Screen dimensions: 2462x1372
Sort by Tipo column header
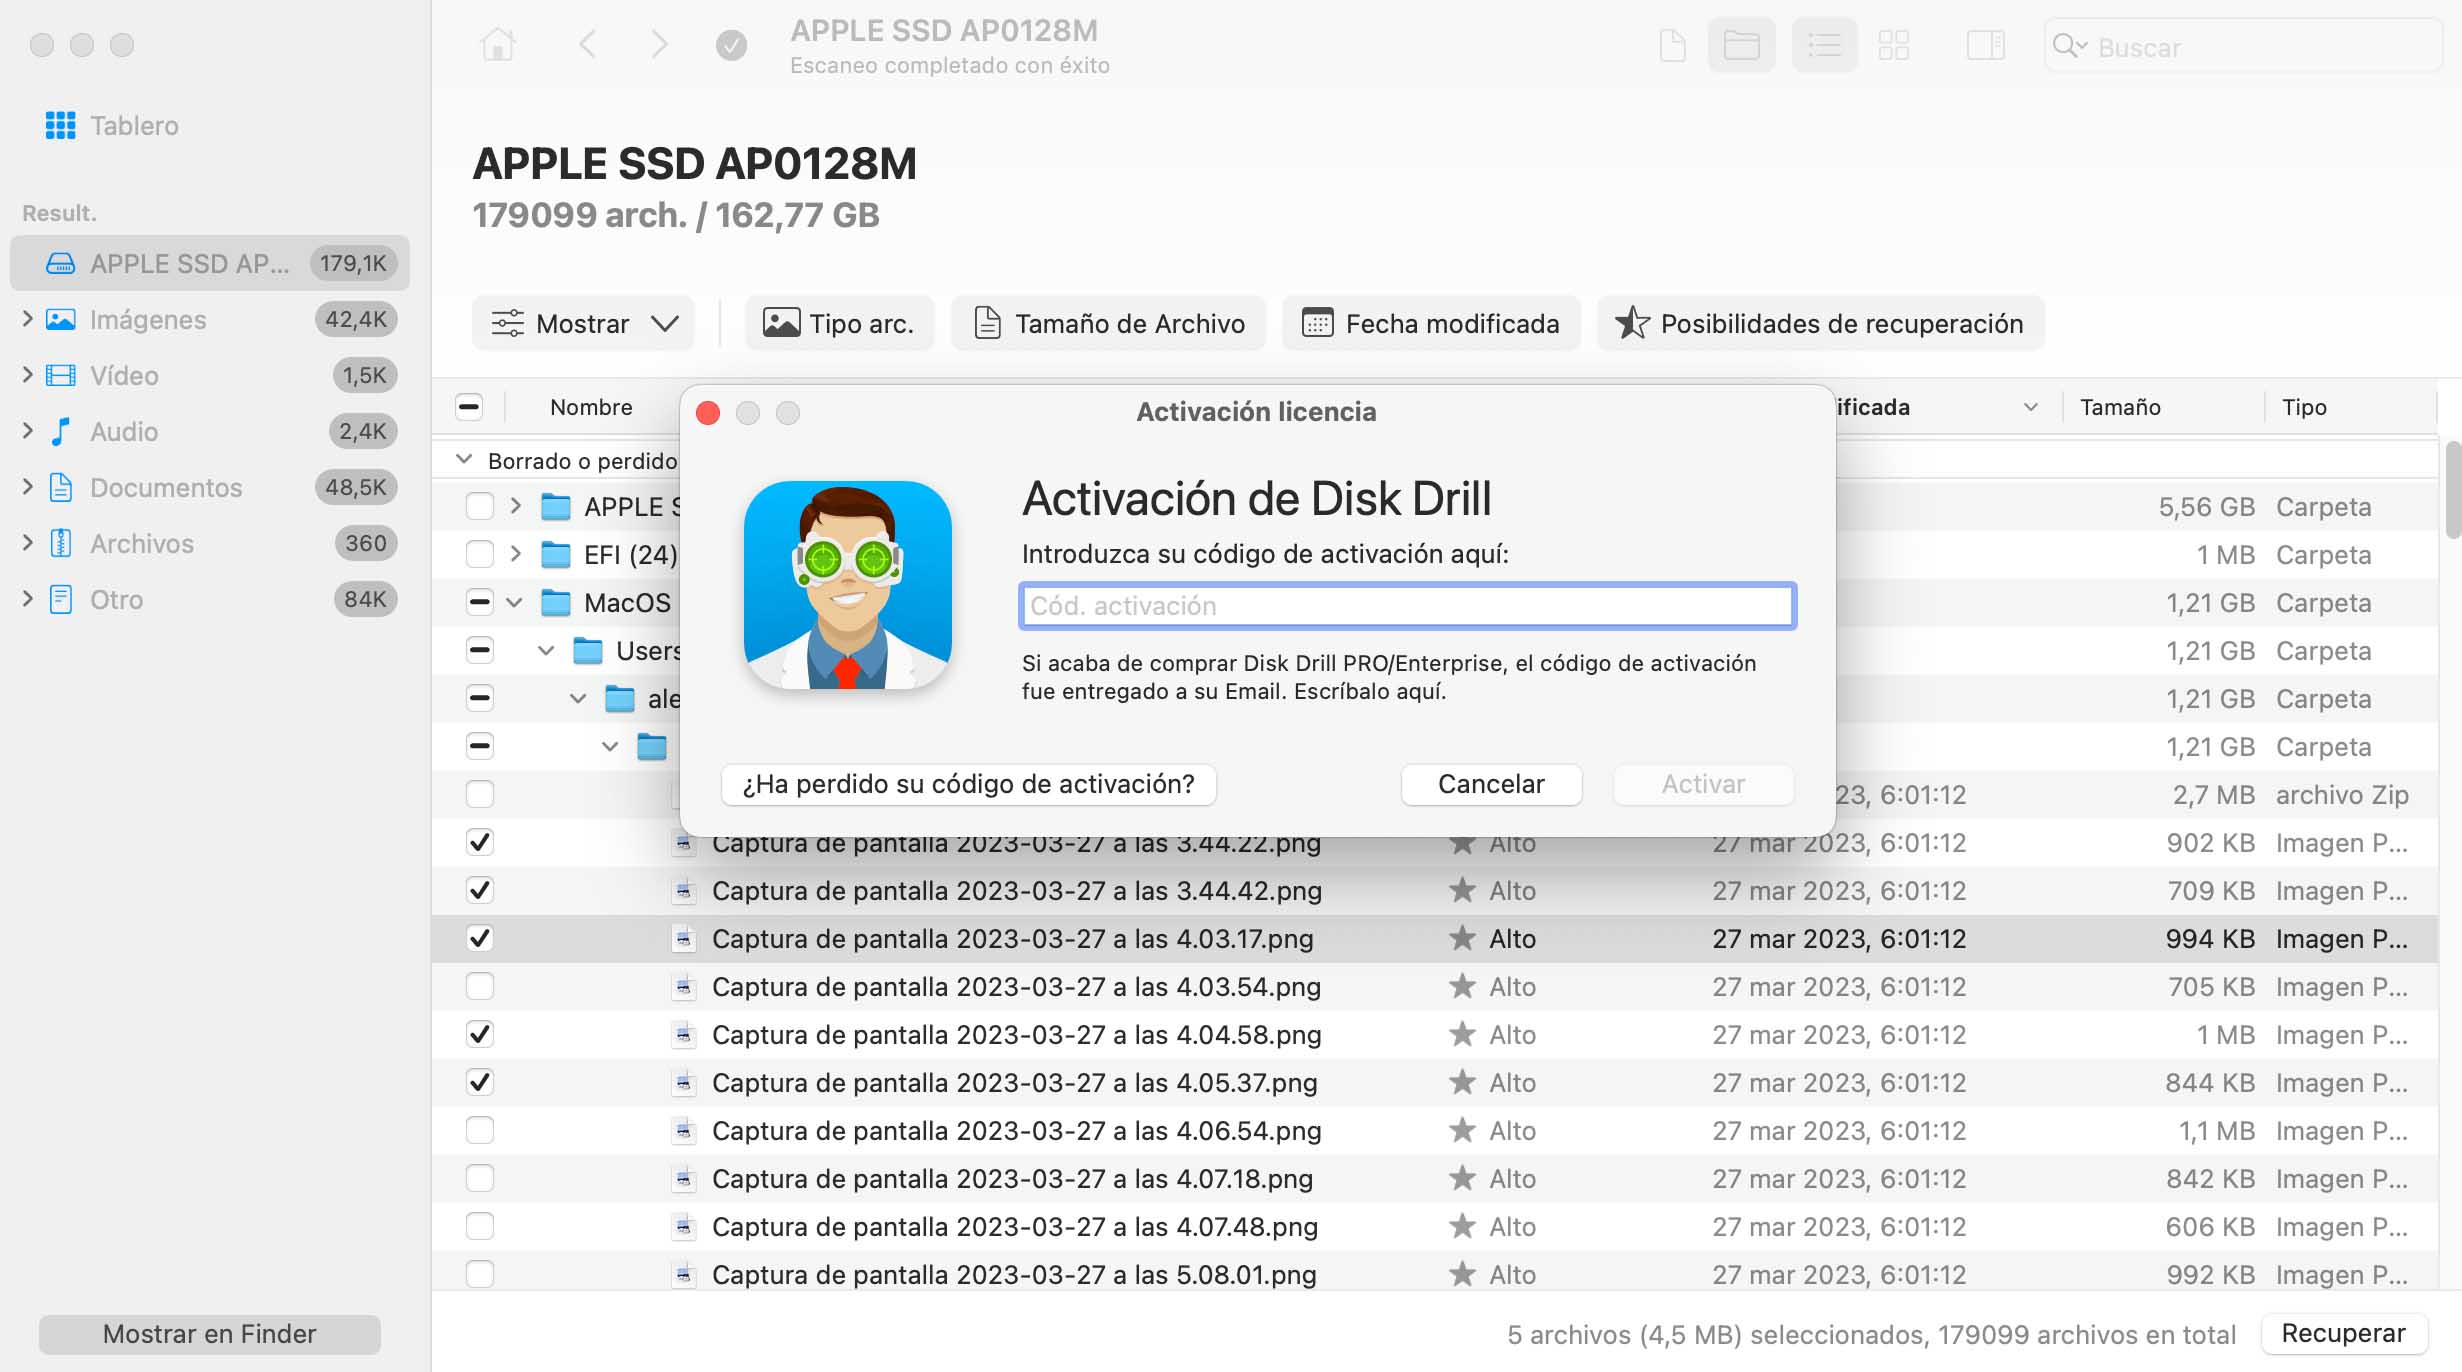click(2304, 407)
